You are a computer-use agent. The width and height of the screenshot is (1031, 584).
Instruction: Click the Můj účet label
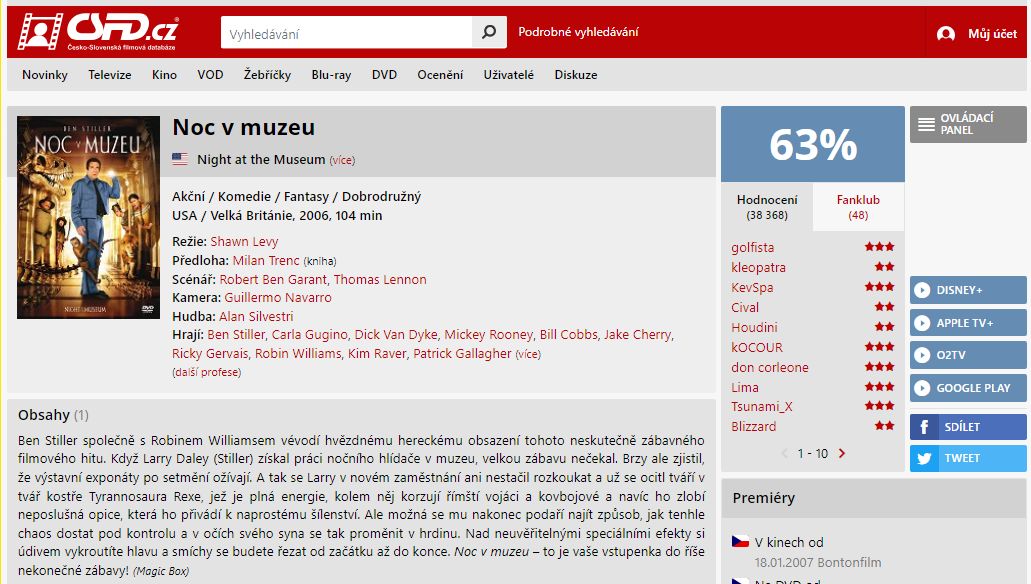(992, 34)
